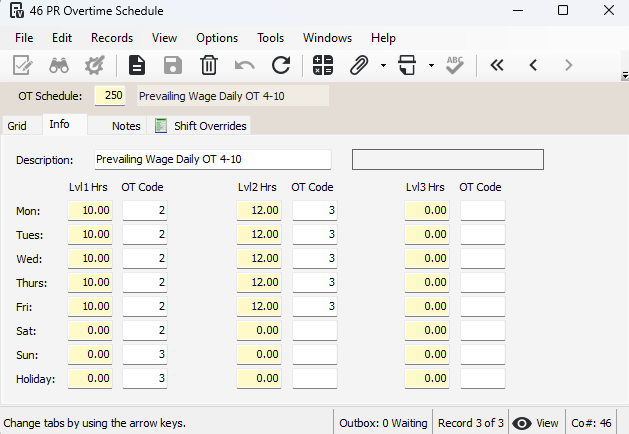
Task: Click the Description input field
Action: pos(213,159)
